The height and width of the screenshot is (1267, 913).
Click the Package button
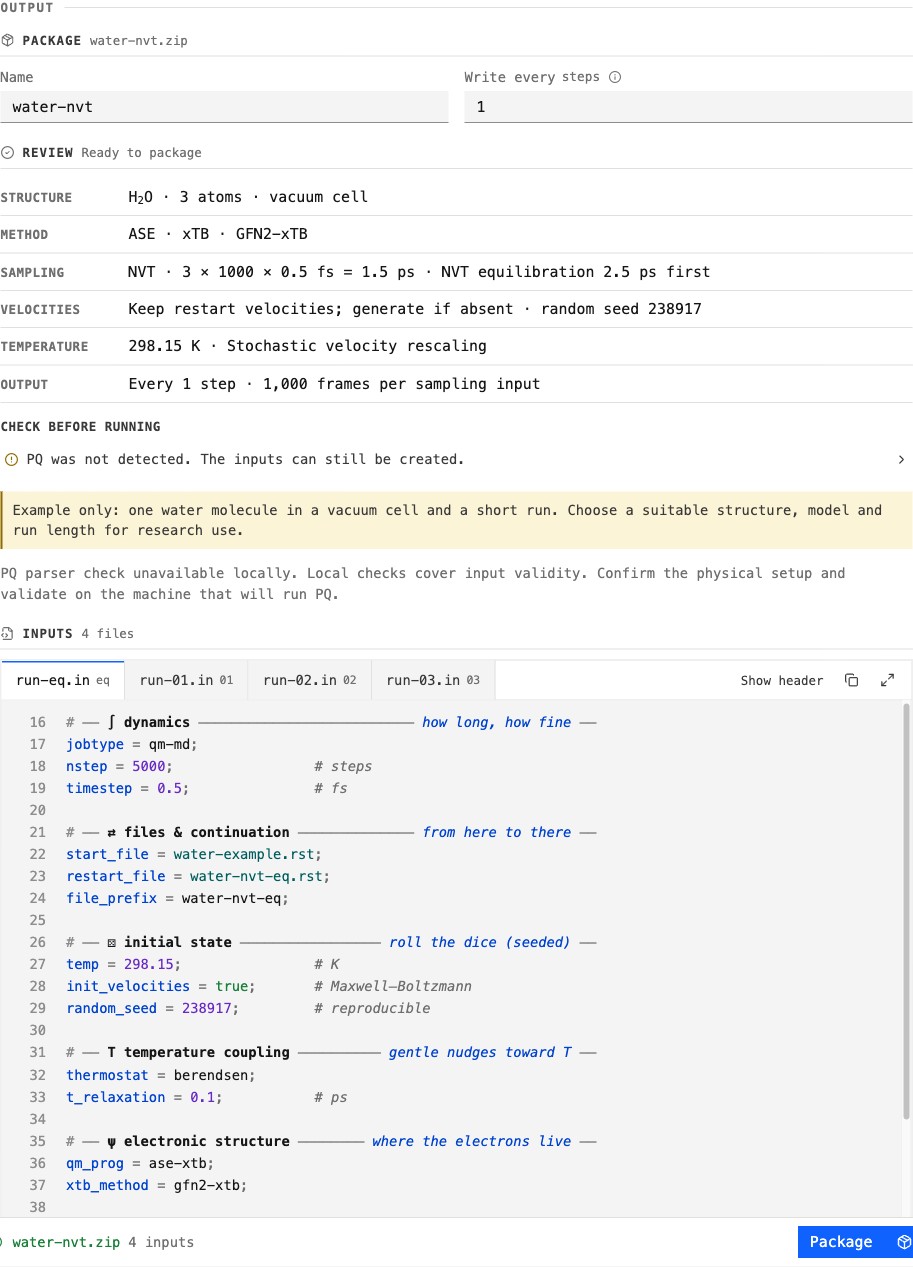point(855,1242)
